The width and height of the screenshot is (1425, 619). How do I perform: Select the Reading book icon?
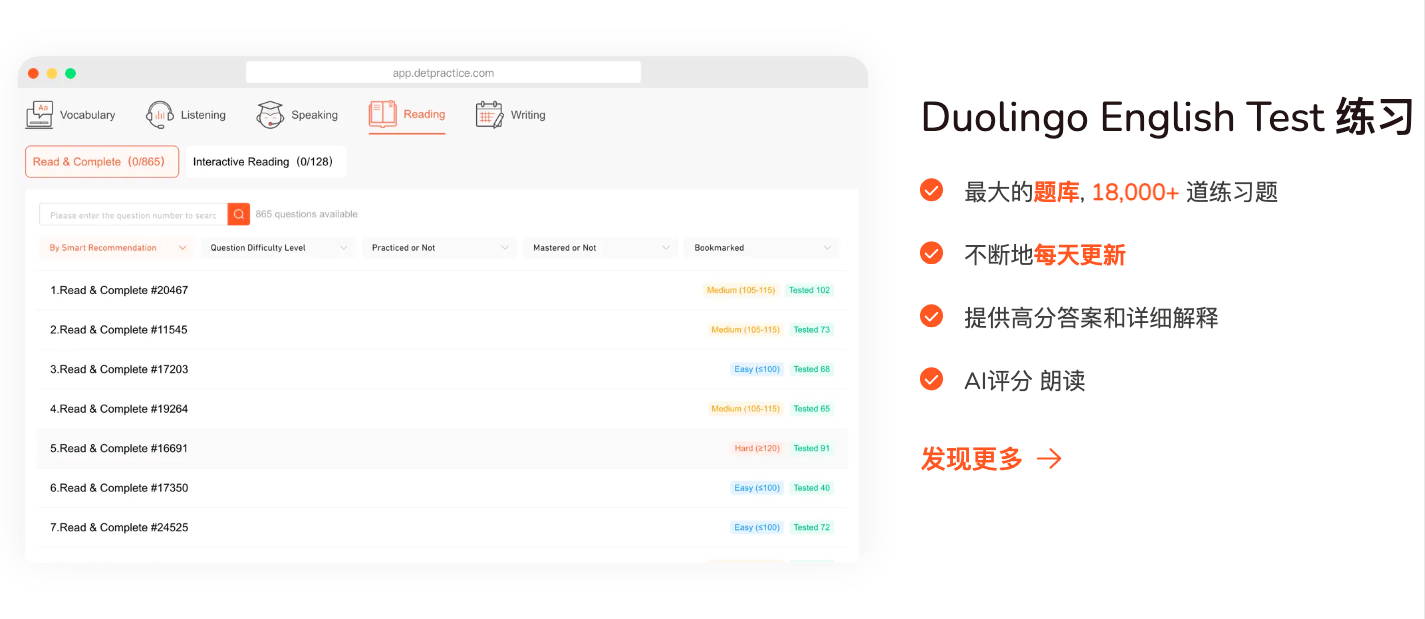pos(383,114)
